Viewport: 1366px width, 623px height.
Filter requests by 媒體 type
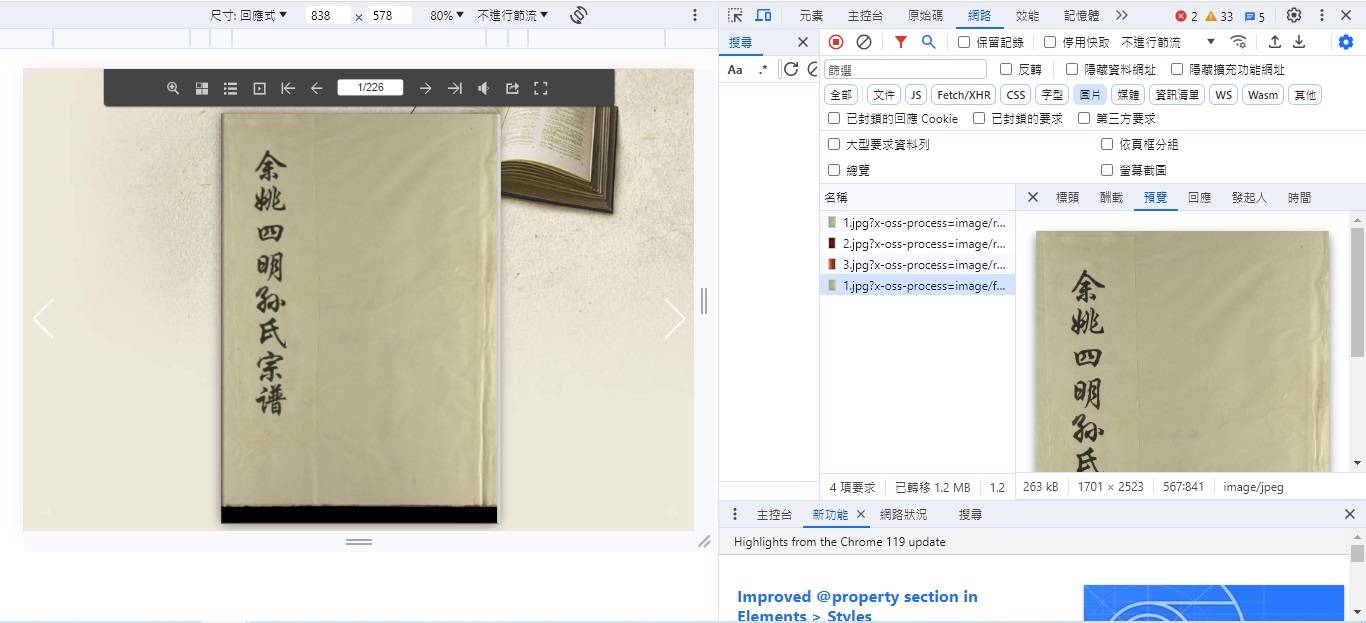(x=1127, y=95)
